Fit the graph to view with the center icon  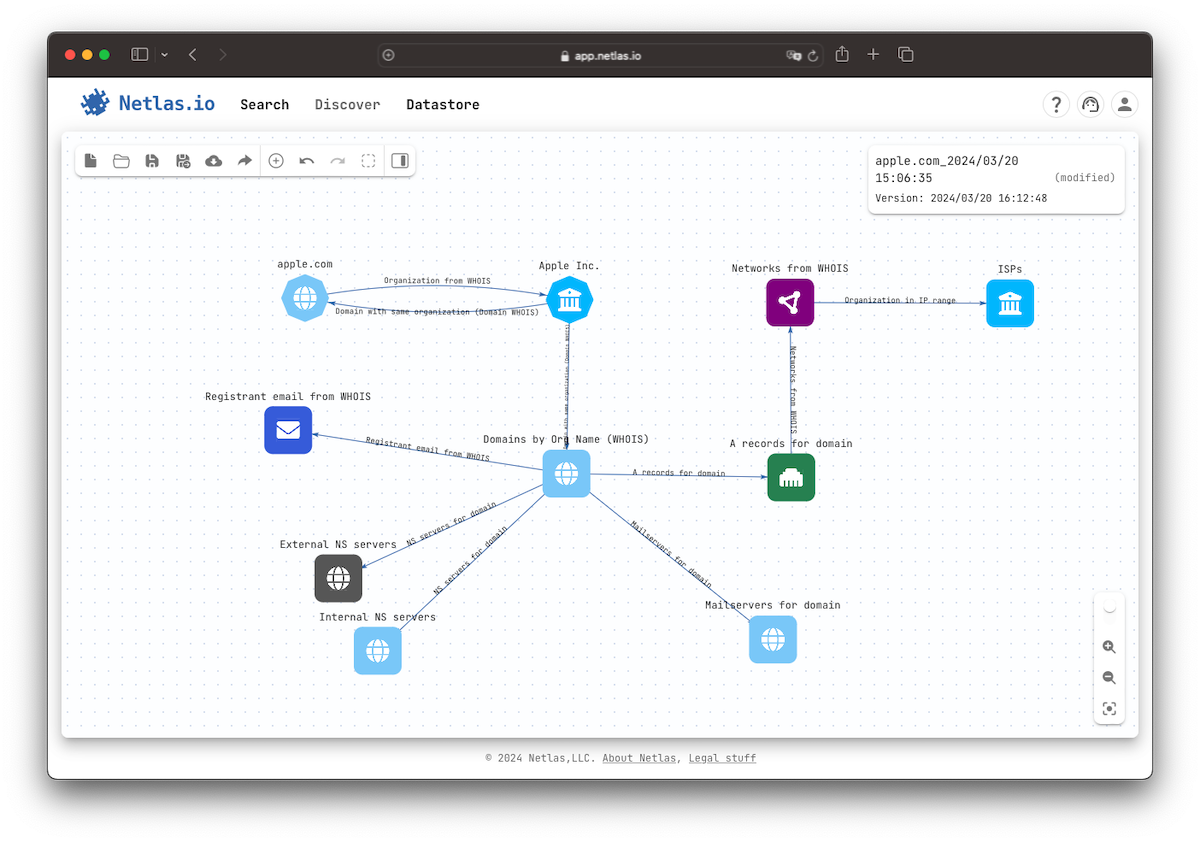coord(1109,709)
